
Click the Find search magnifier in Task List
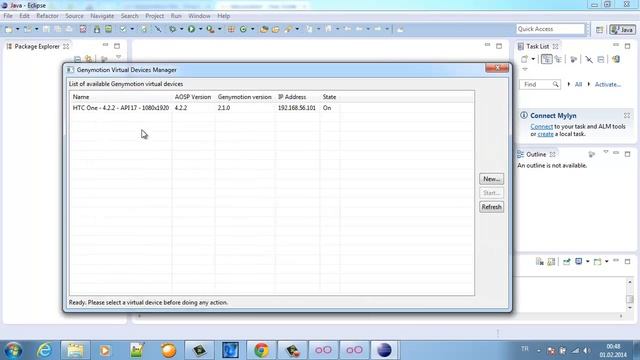pyautogui.click(x=556, y=84)
